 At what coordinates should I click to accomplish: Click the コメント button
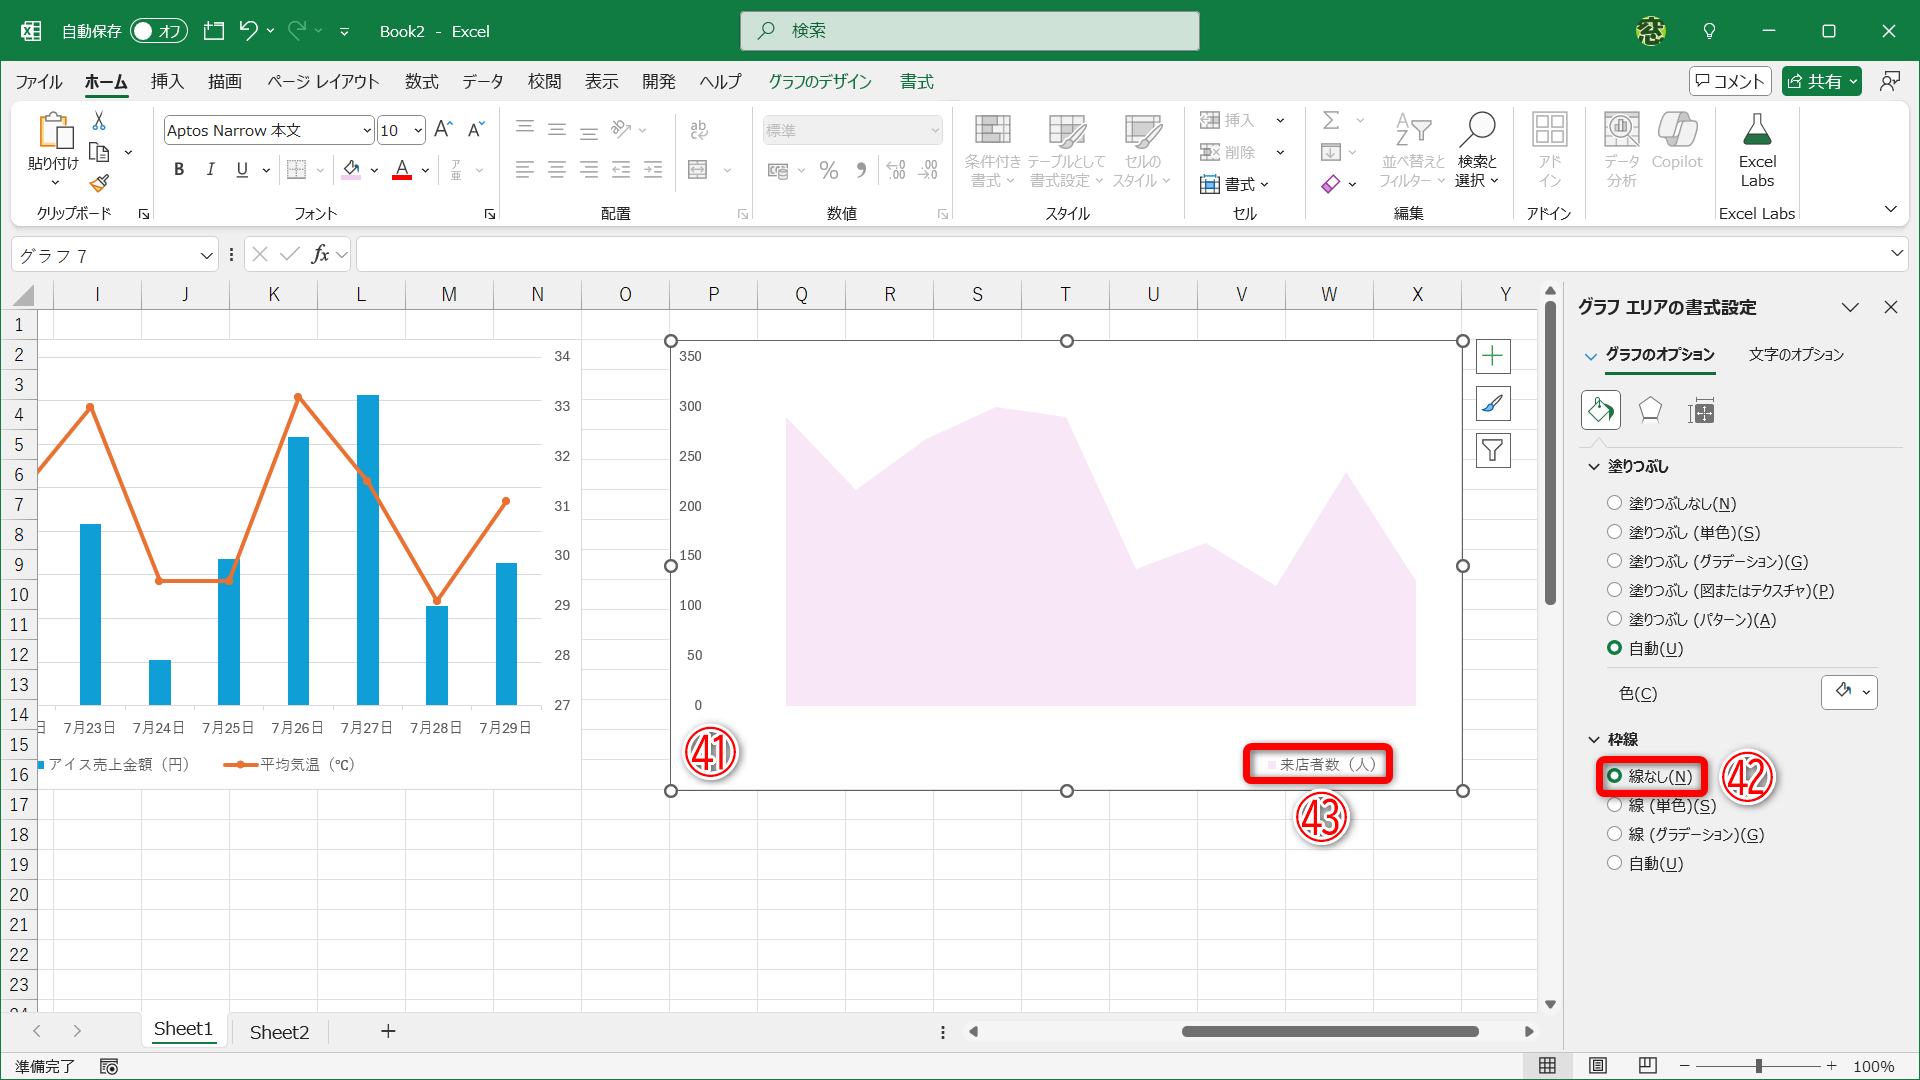[1730, 81]
